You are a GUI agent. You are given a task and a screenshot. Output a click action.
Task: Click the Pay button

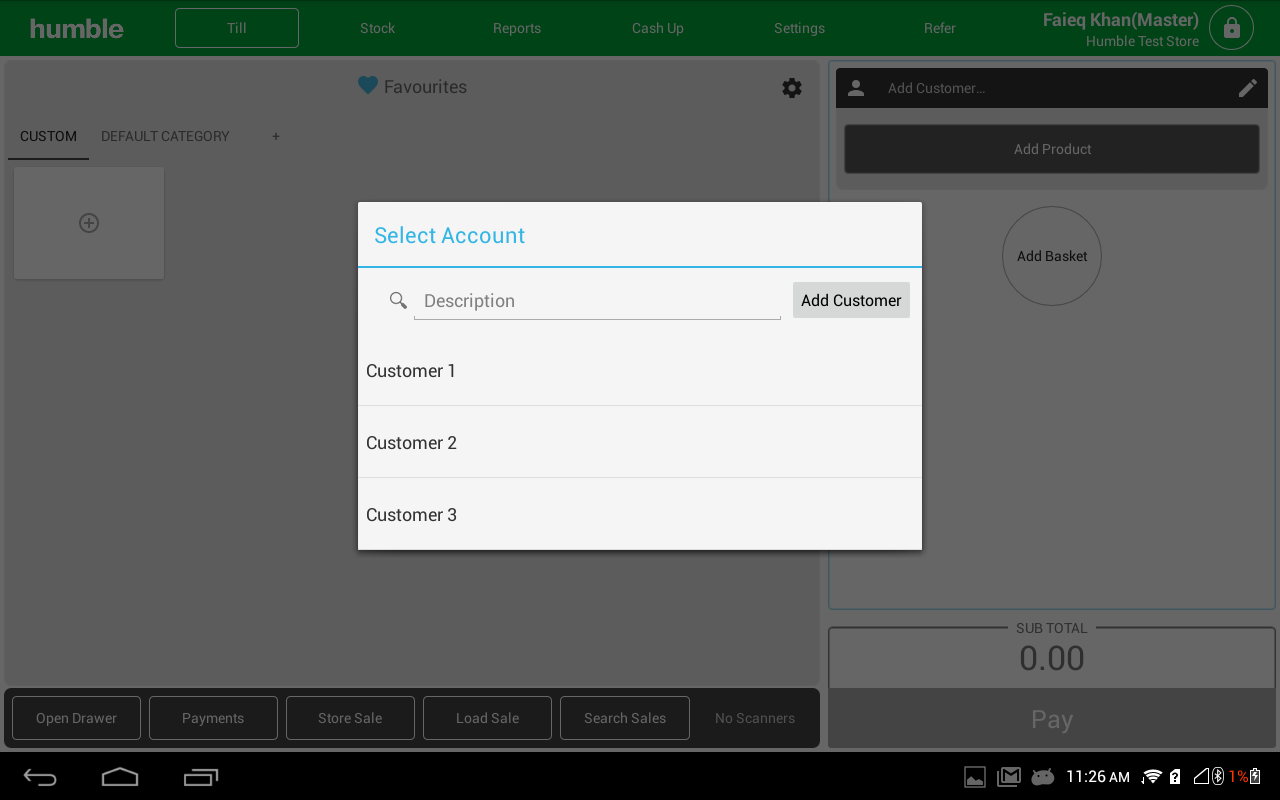(1052, 719)
